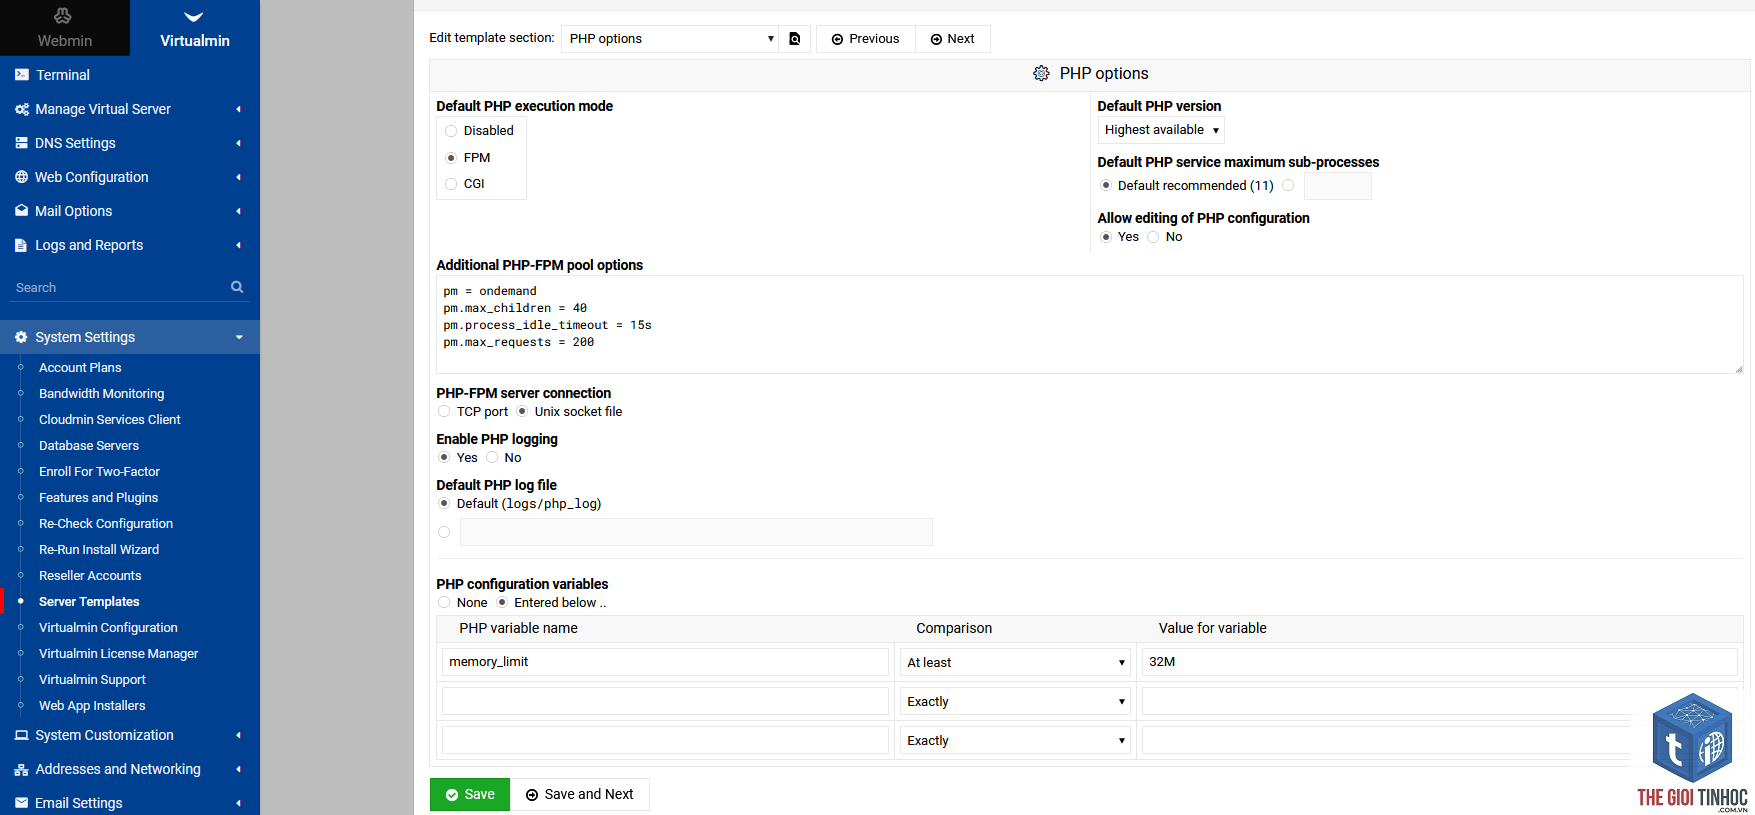Open Virtualmin Configuration menu item
The height and width of the screenshot is (815, 1755).
coord(108,627)
